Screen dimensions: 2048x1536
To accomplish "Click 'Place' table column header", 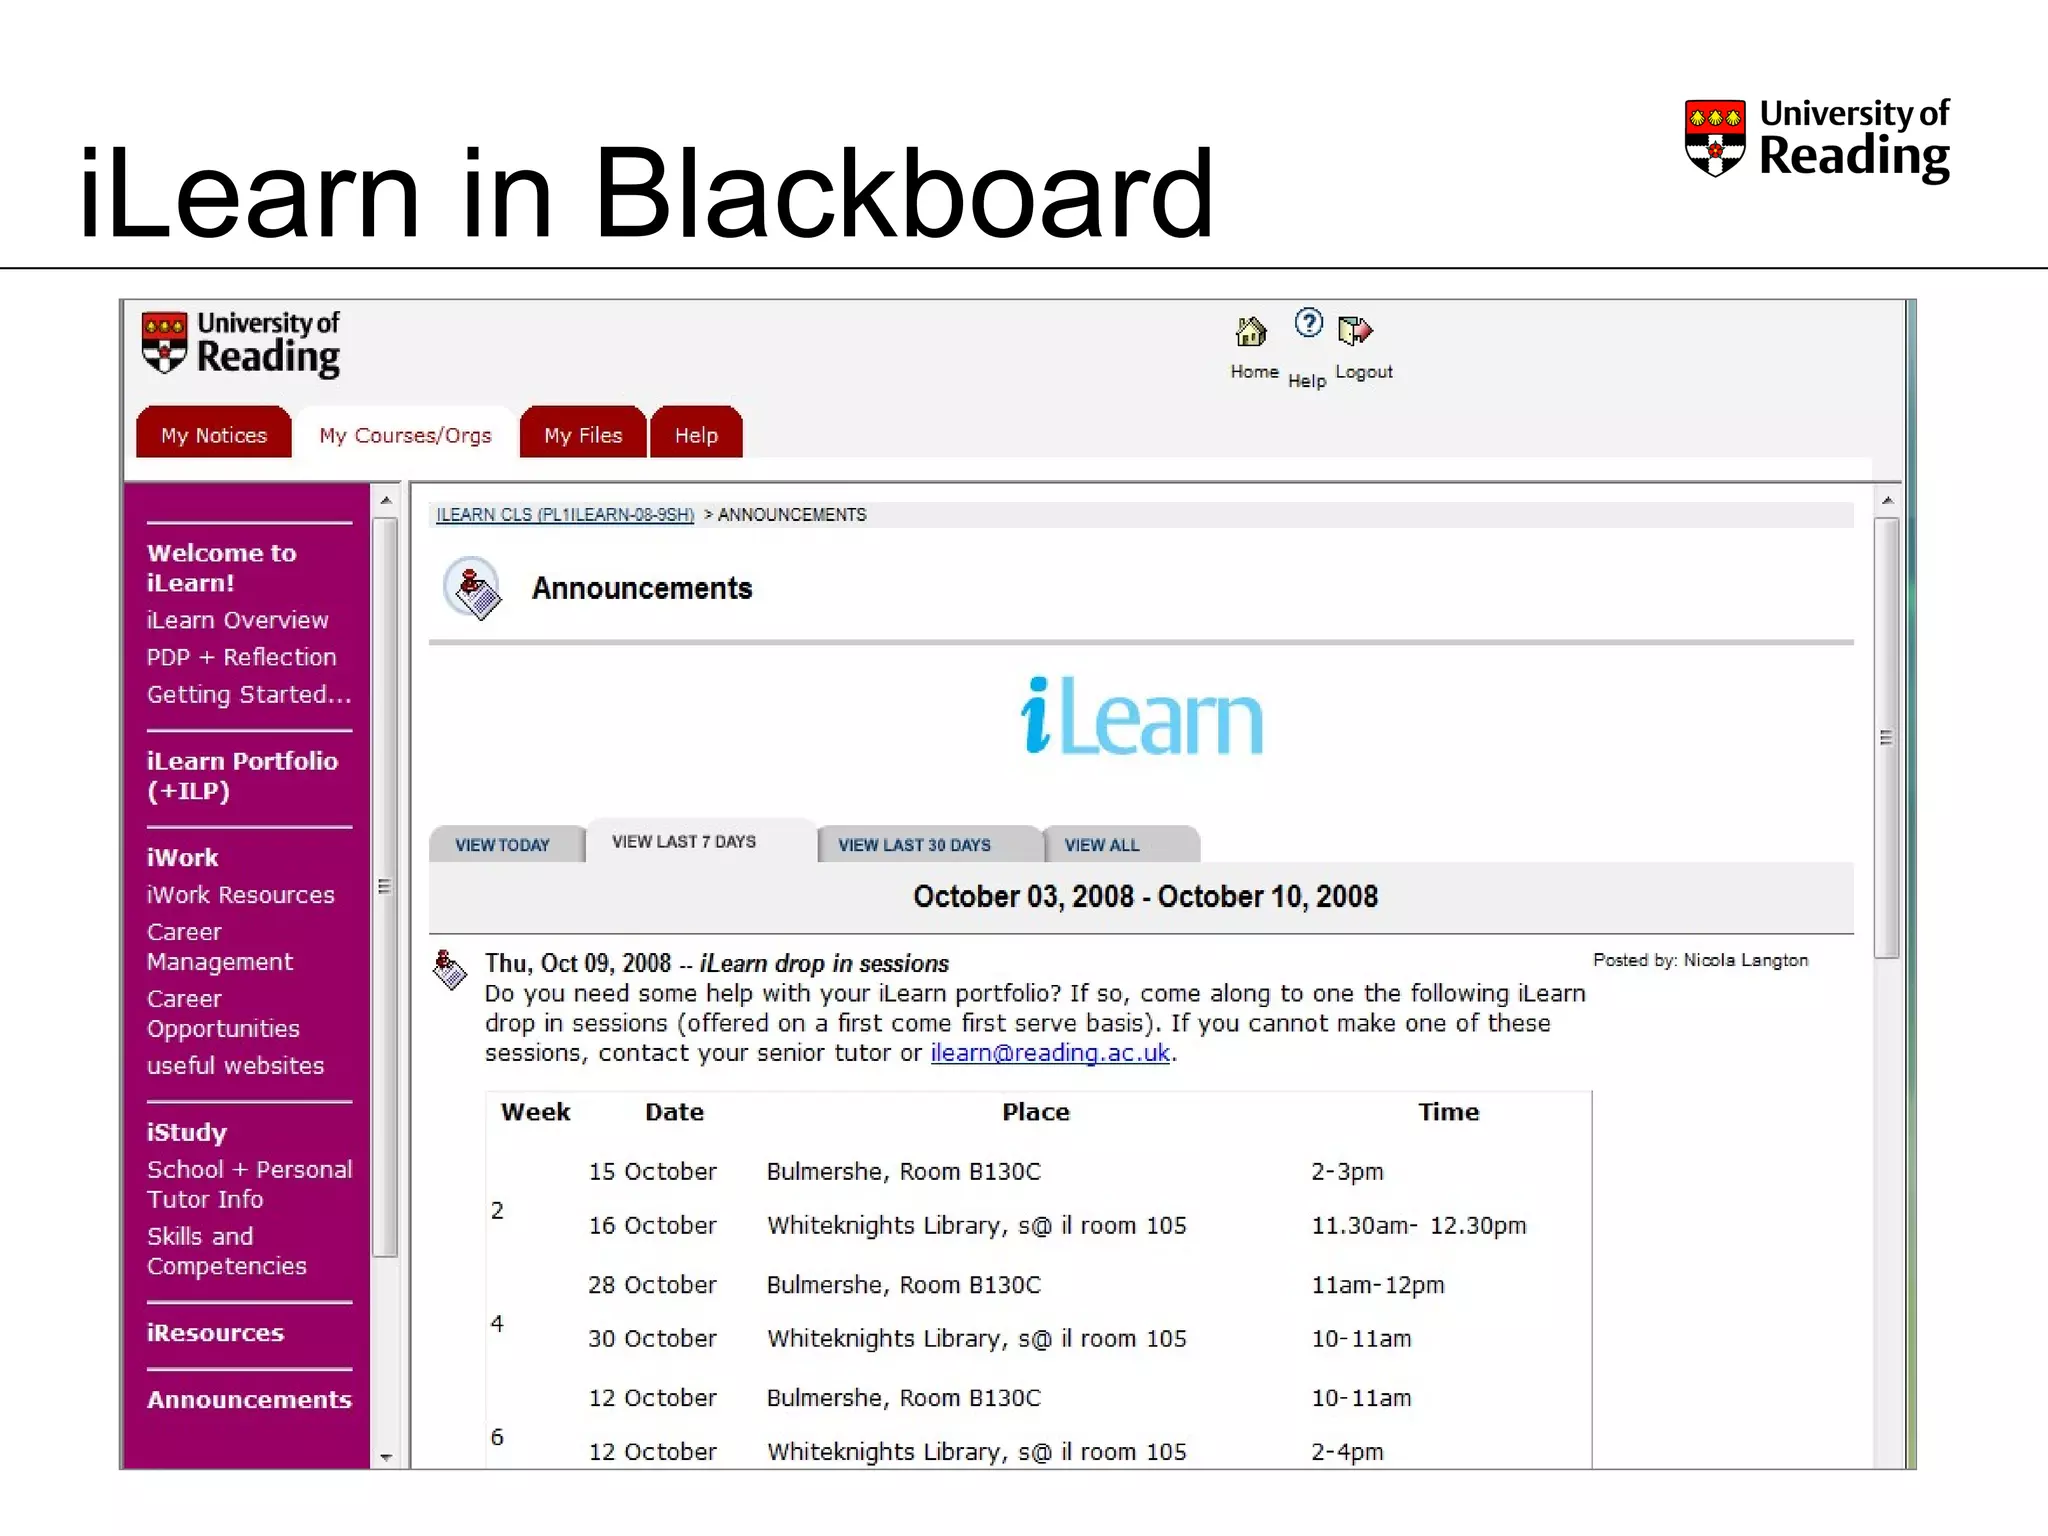I will click(x=1036, y=1112).
